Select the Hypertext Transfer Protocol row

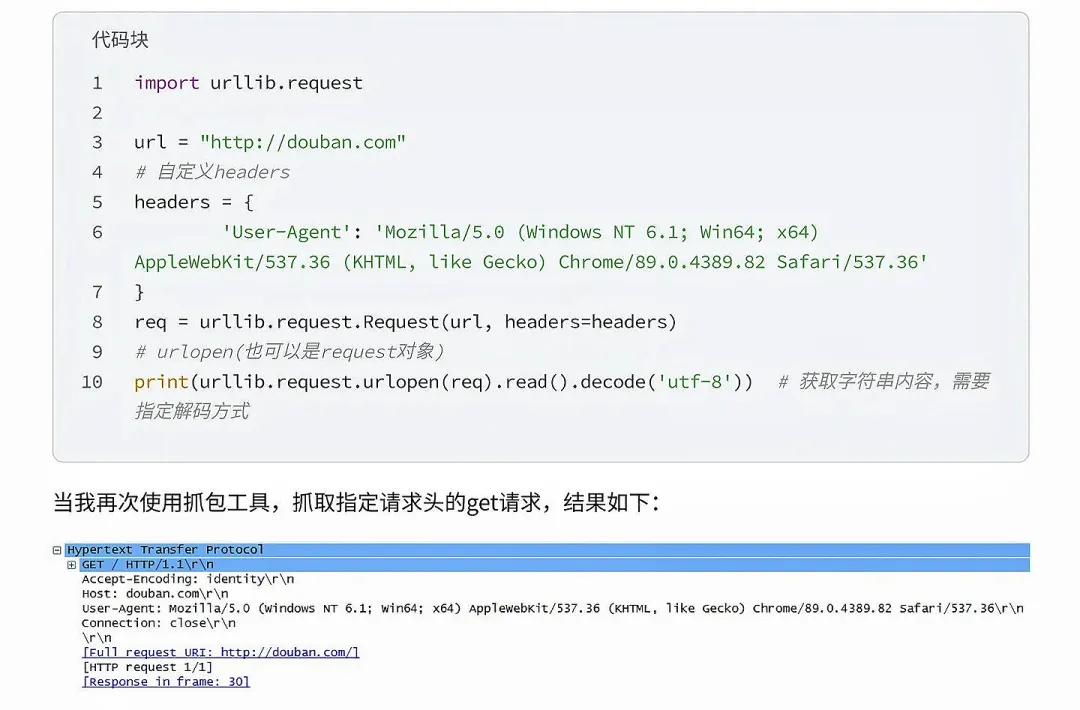pyautogui.click(x=548, y=550)
